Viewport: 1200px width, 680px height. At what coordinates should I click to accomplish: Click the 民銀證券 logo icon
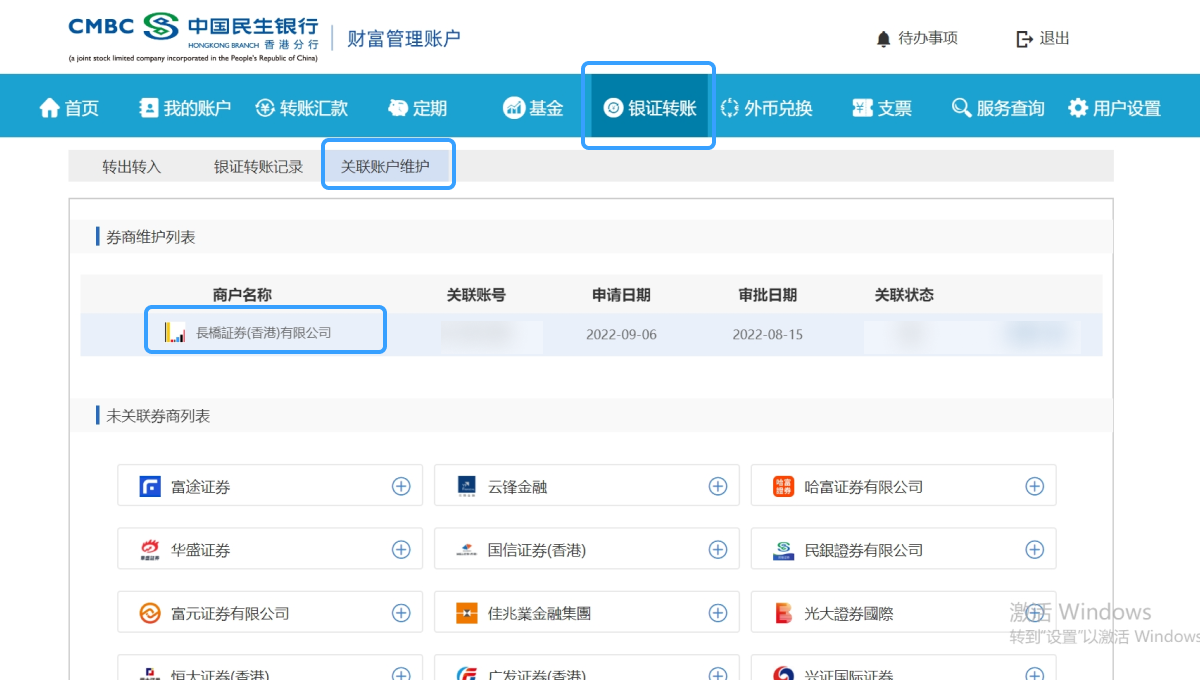(x=784, y=550)
